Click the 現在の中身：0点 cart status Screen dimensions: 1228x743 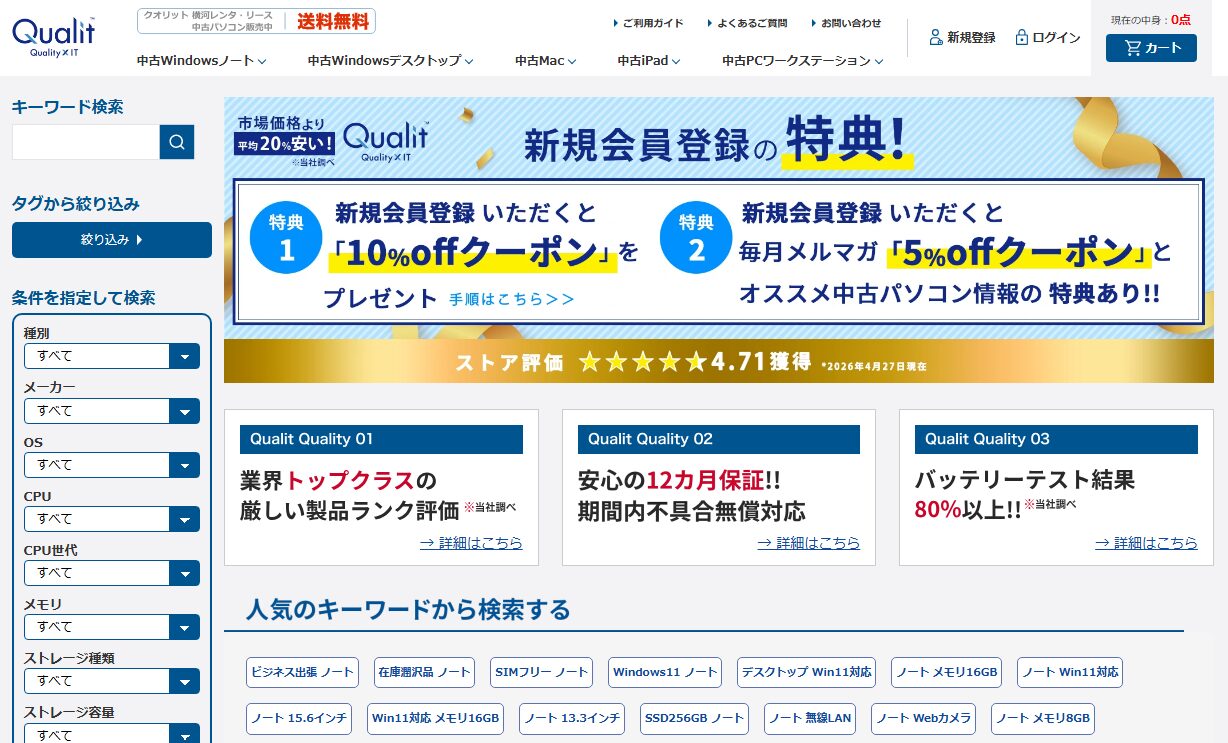1151,19
